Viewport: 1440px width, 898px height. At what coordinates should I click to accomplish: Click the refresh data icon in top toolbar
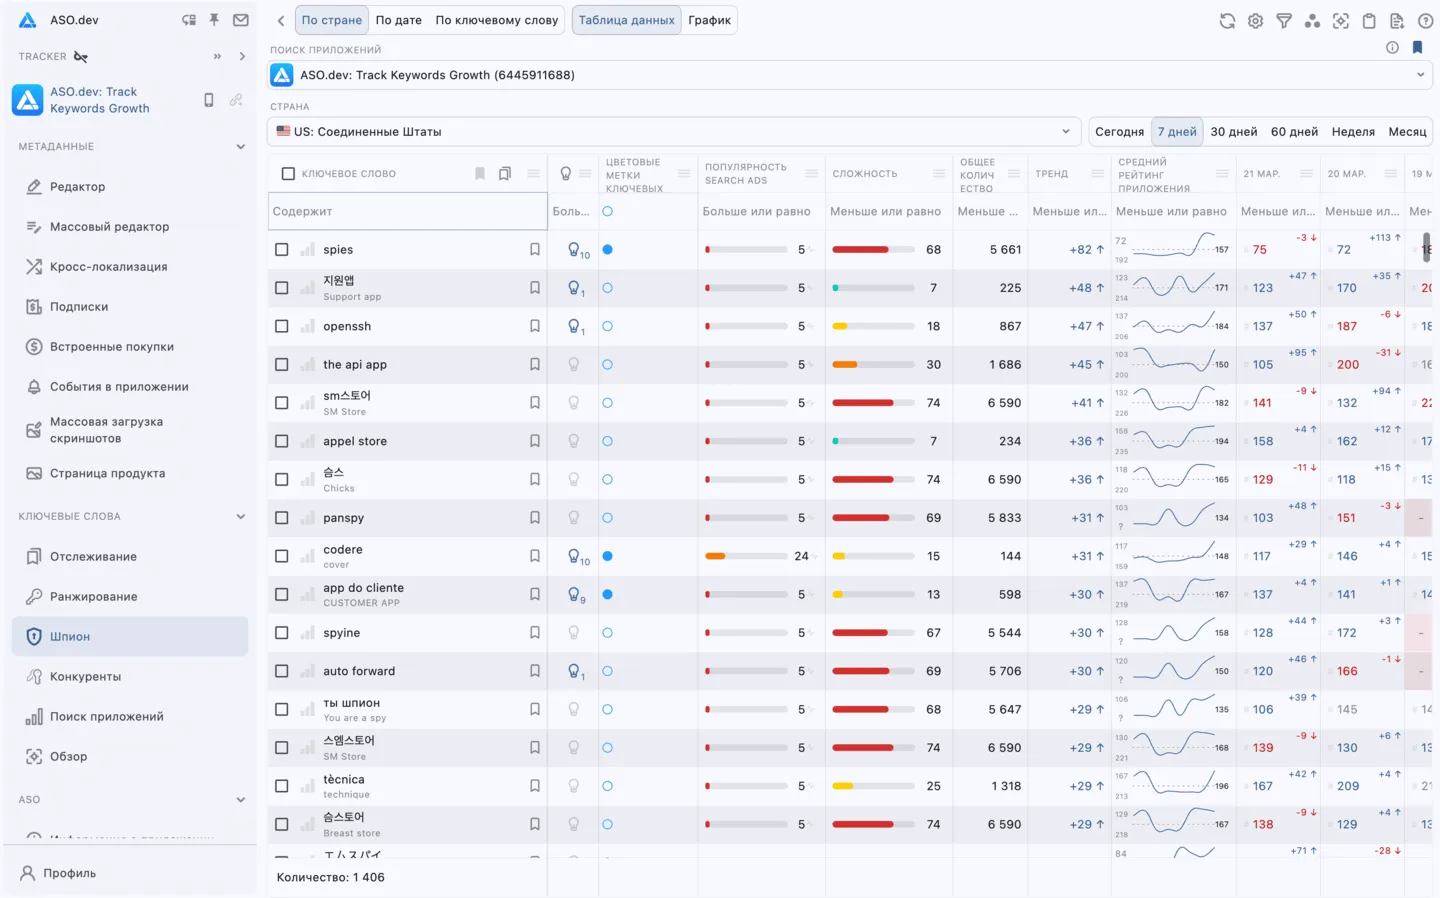click(x=1227, y=21)
